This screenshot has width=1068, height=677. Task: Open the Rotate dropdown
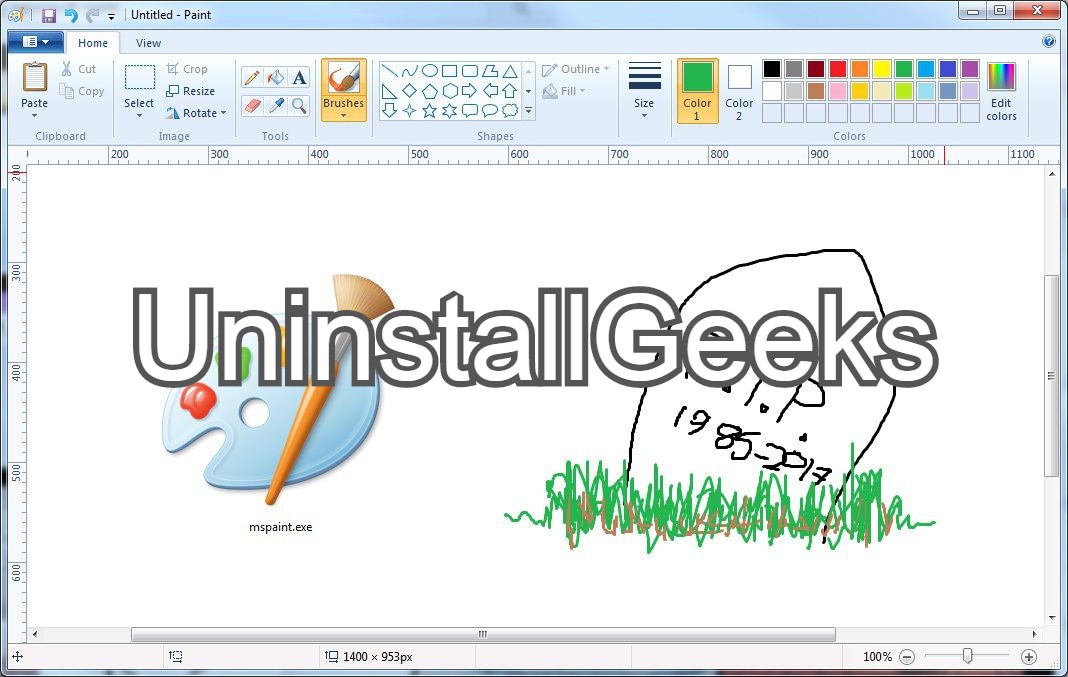196,113
